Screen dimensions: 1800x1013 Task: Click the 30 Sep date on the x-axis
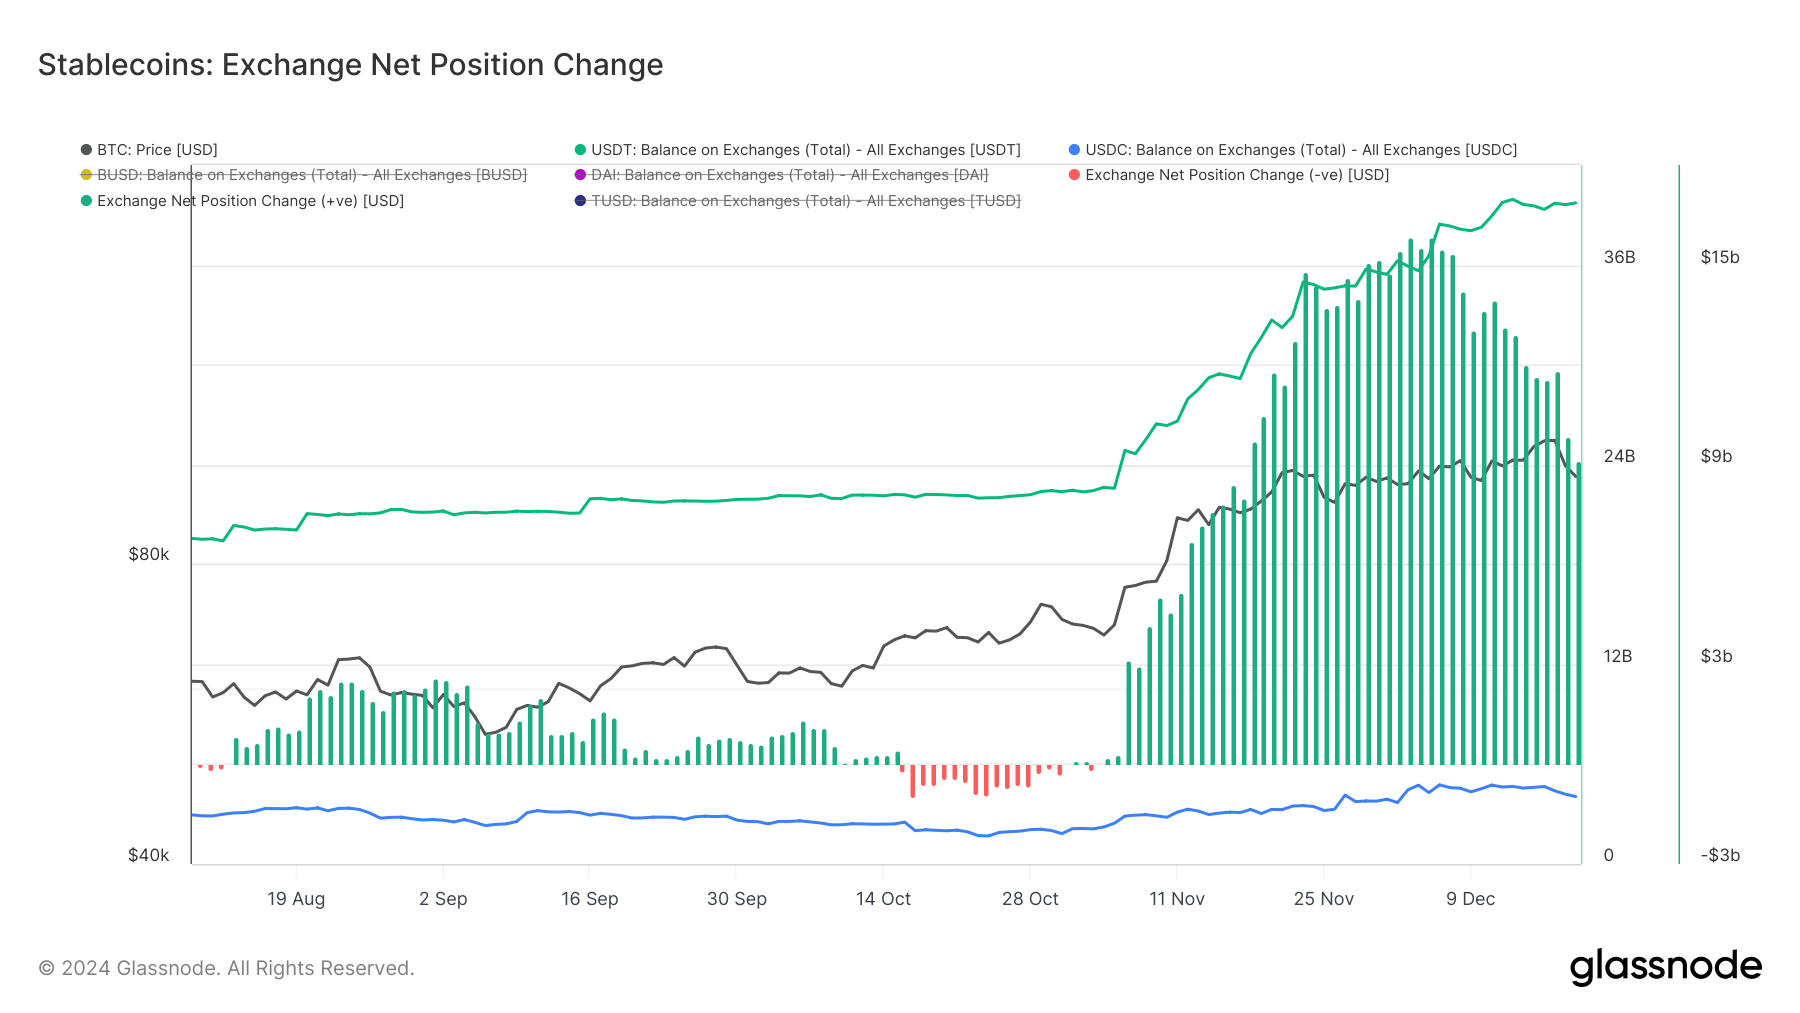pyautogui.click(x=736, y=899)
